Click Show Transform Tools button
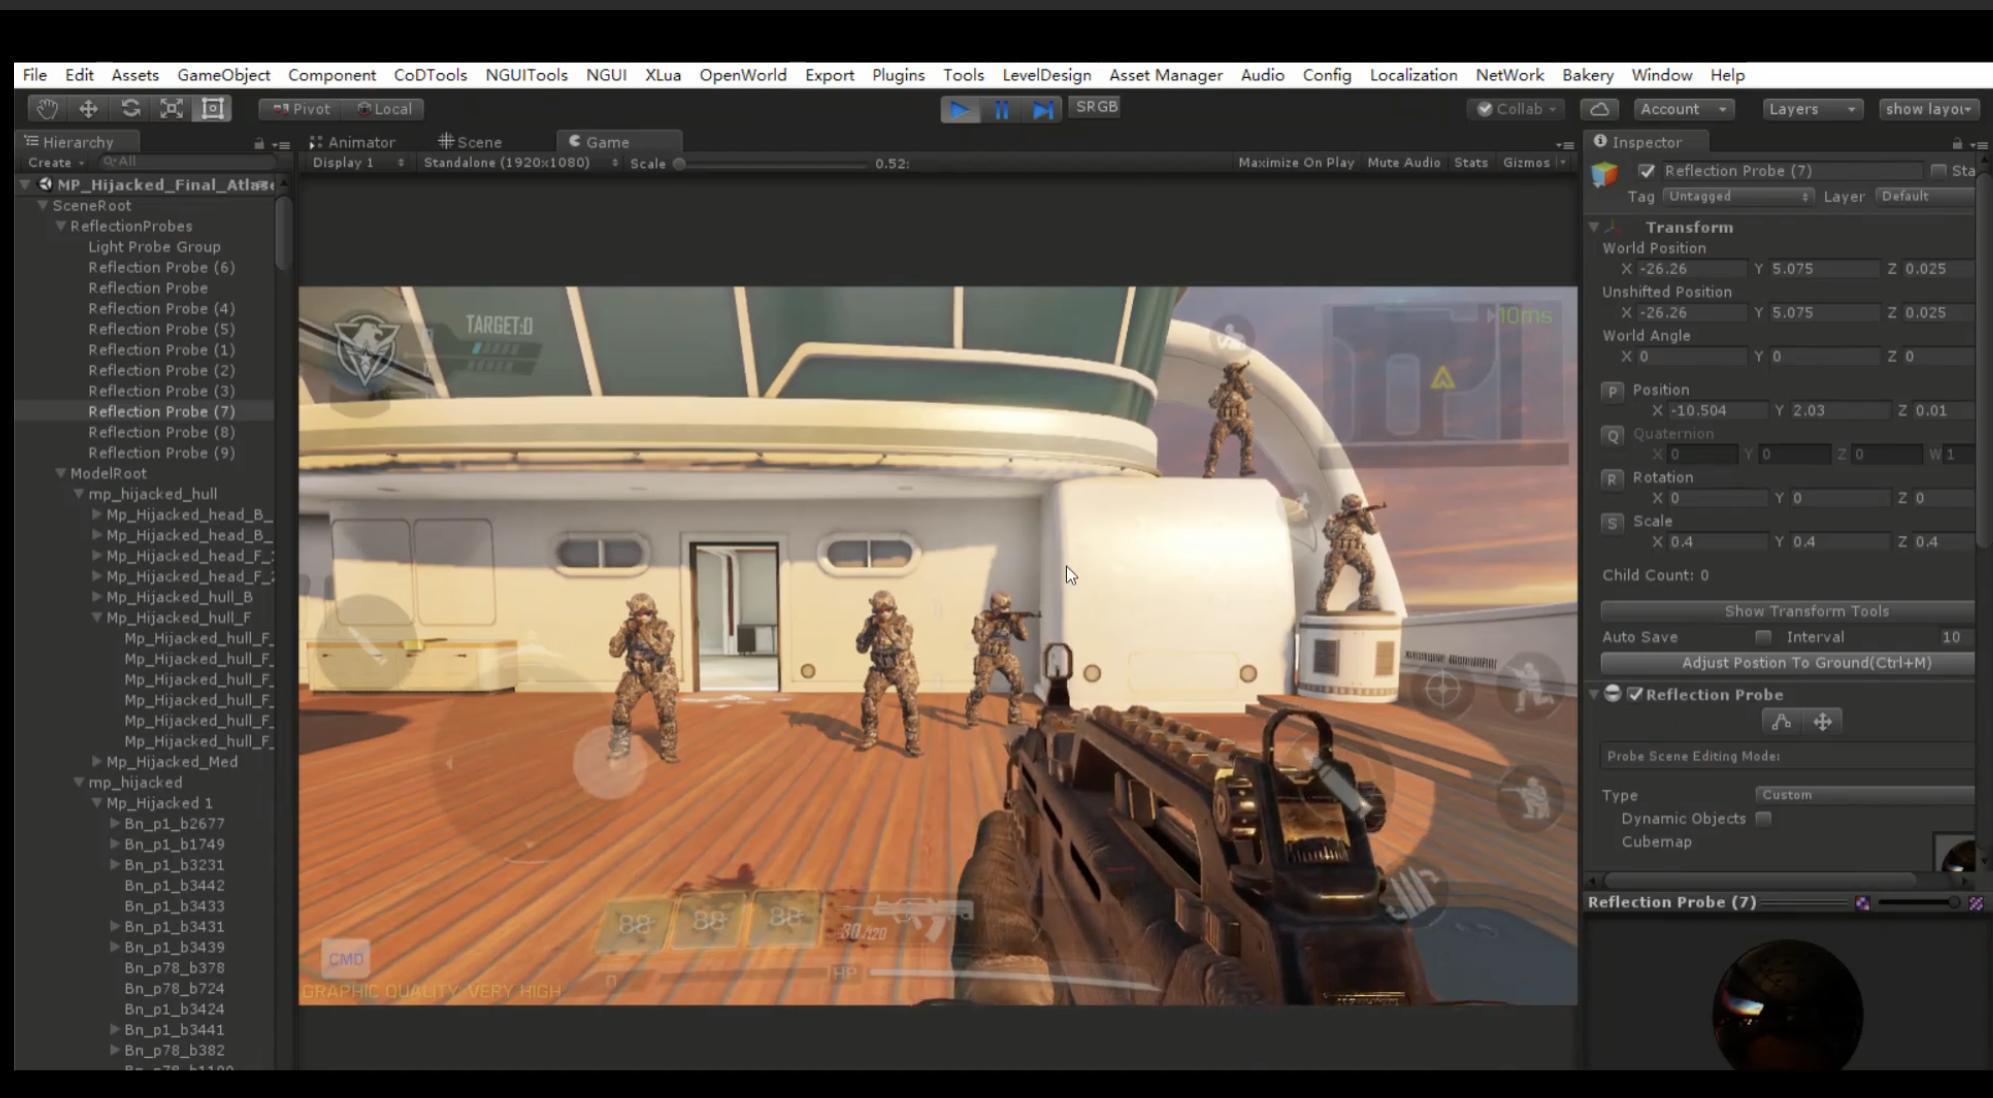1993x1098 pixels. (1788, 611)
